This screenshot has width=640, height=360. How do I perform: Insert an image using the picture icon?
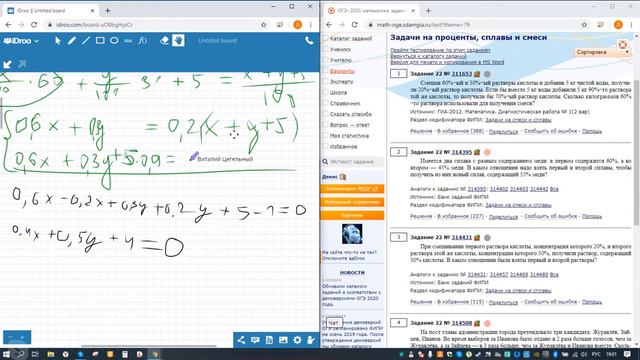click(283, 340)
